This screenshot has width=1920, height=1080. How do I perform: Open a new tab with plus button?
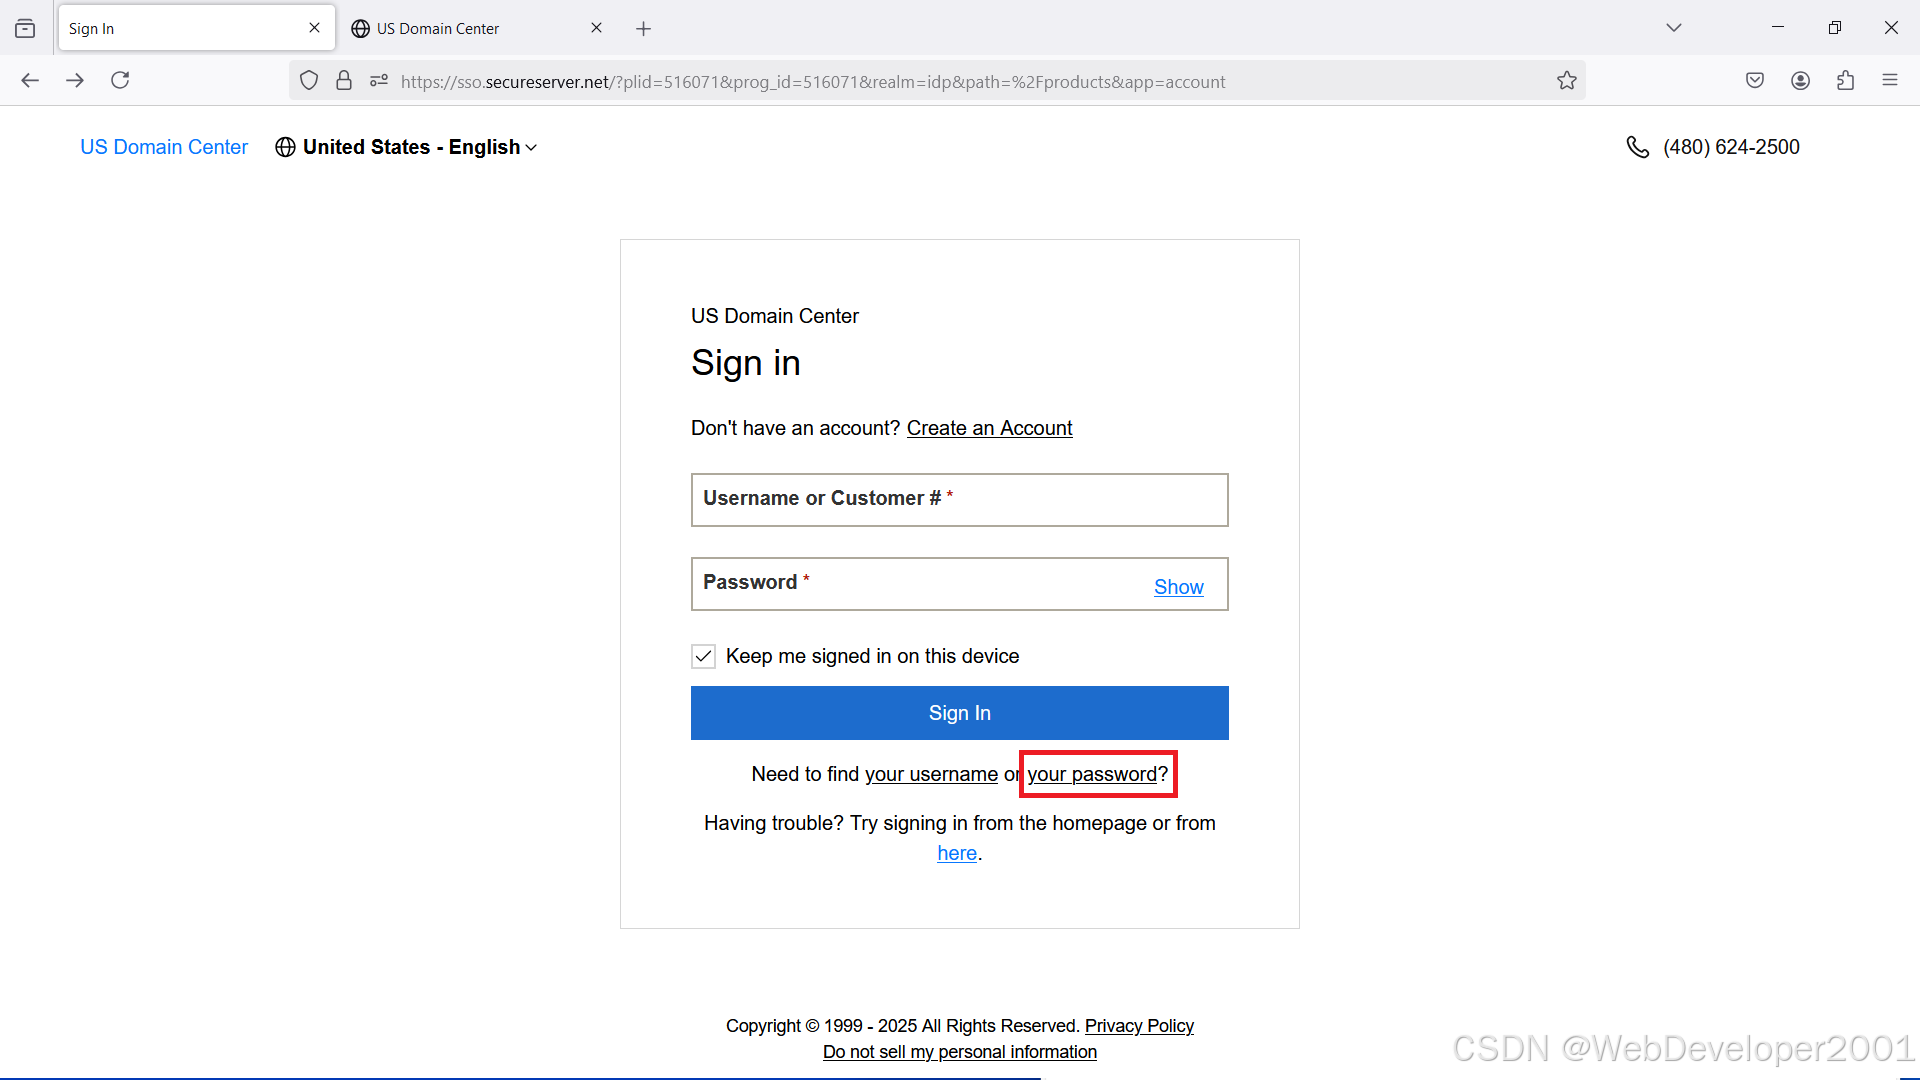point(643,28)
